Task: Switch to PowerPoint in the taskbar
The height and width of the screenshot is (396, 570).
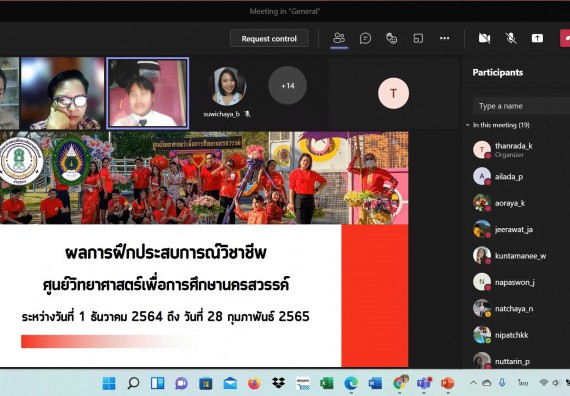Action: pyautogui.click(x=447, y=383)
